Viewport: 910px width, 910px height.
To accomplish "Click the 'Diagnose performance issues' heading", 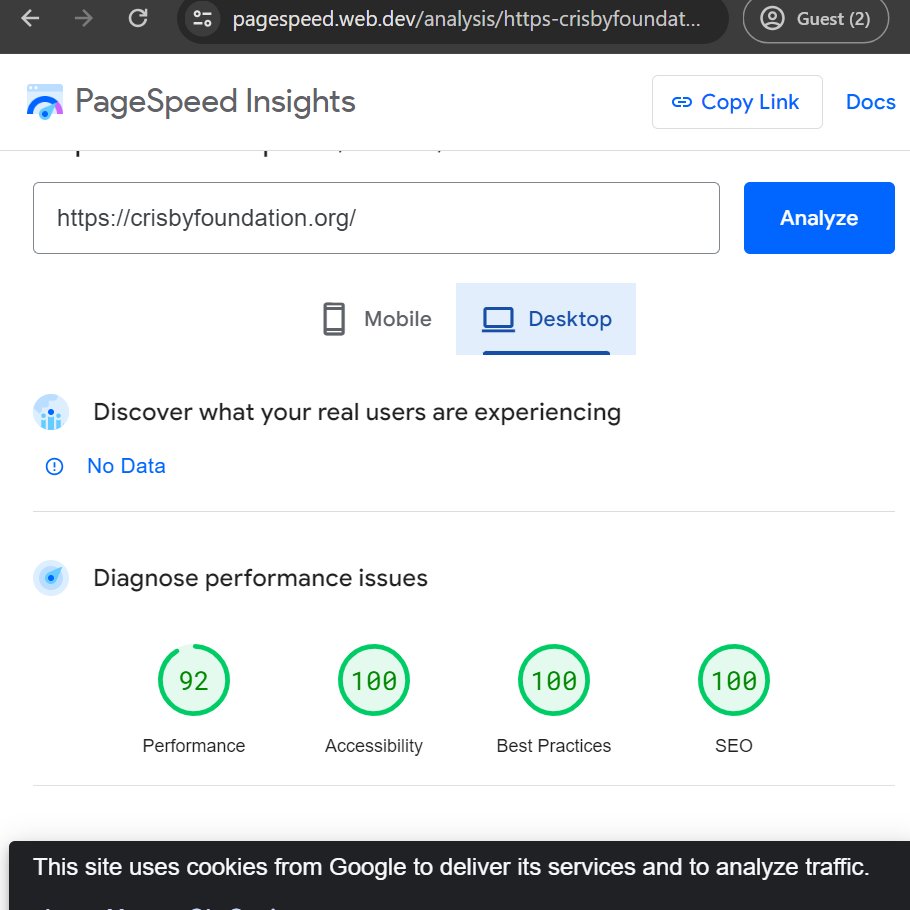I will tap(261, 578).
